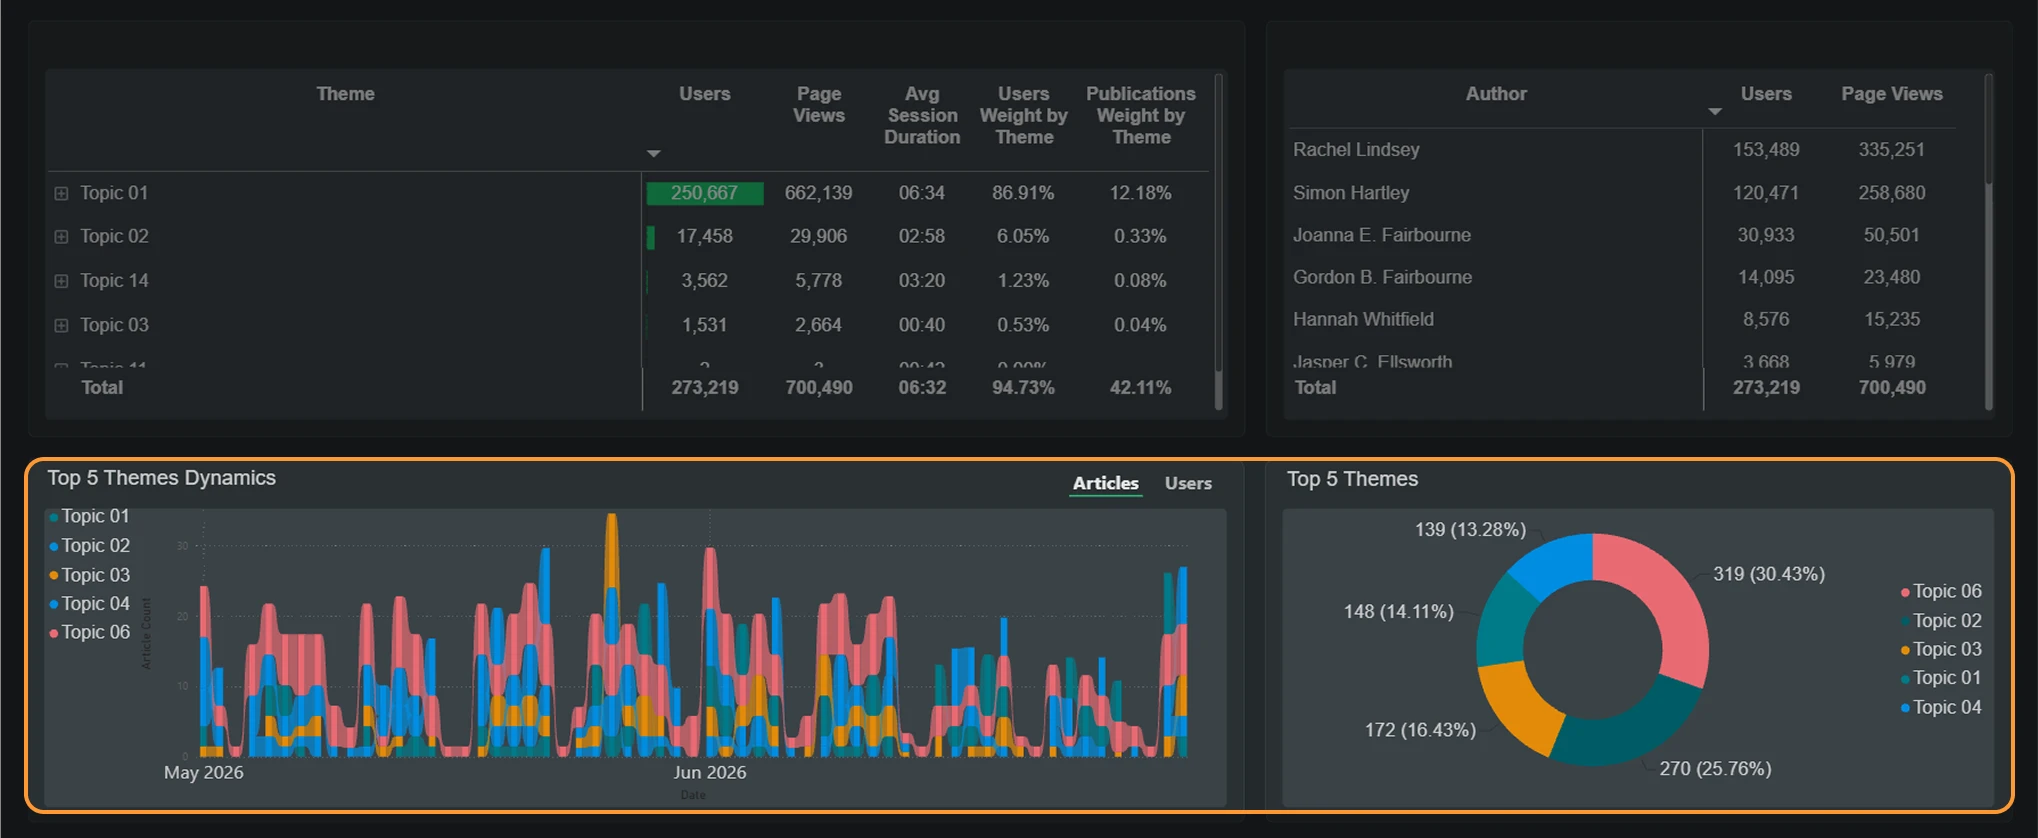Expand the Topic 14 theme row

click(x=61, y=281)
